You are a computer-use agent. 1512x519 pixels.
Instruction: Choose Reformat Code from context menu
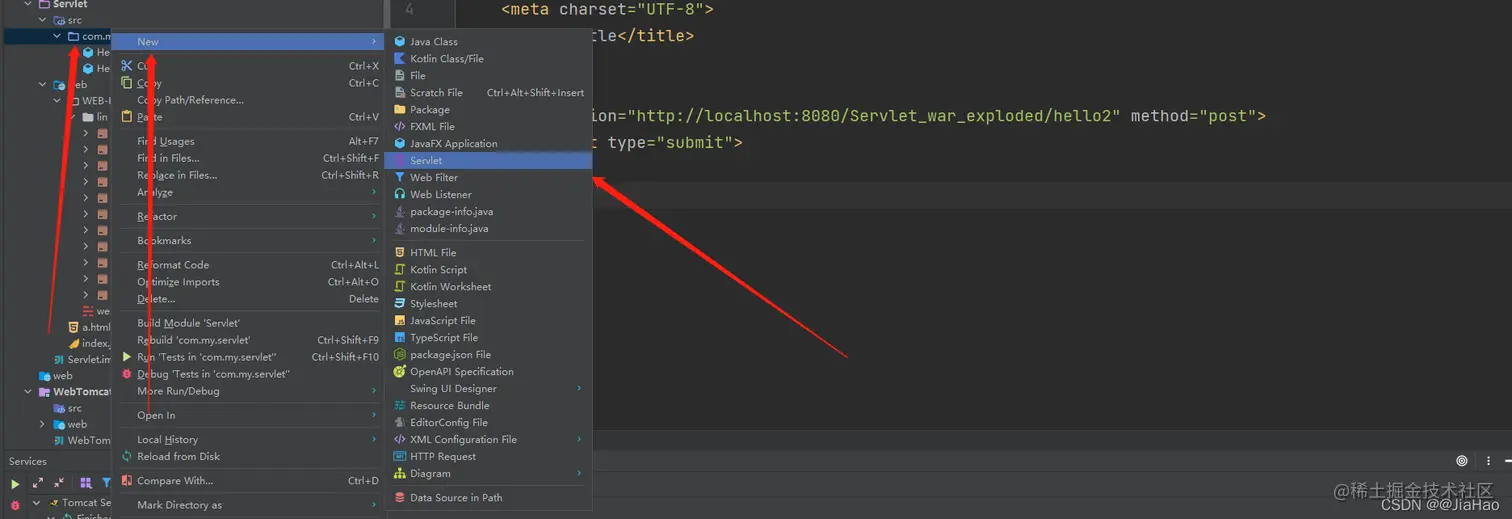point(248,265)
